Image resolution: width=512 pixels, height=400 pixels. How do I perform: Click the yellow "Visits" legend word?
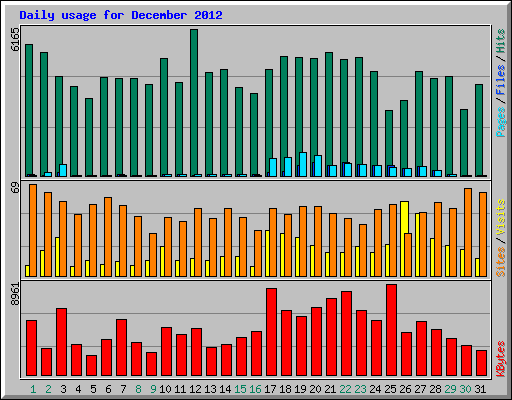click(x=501, y=218)
